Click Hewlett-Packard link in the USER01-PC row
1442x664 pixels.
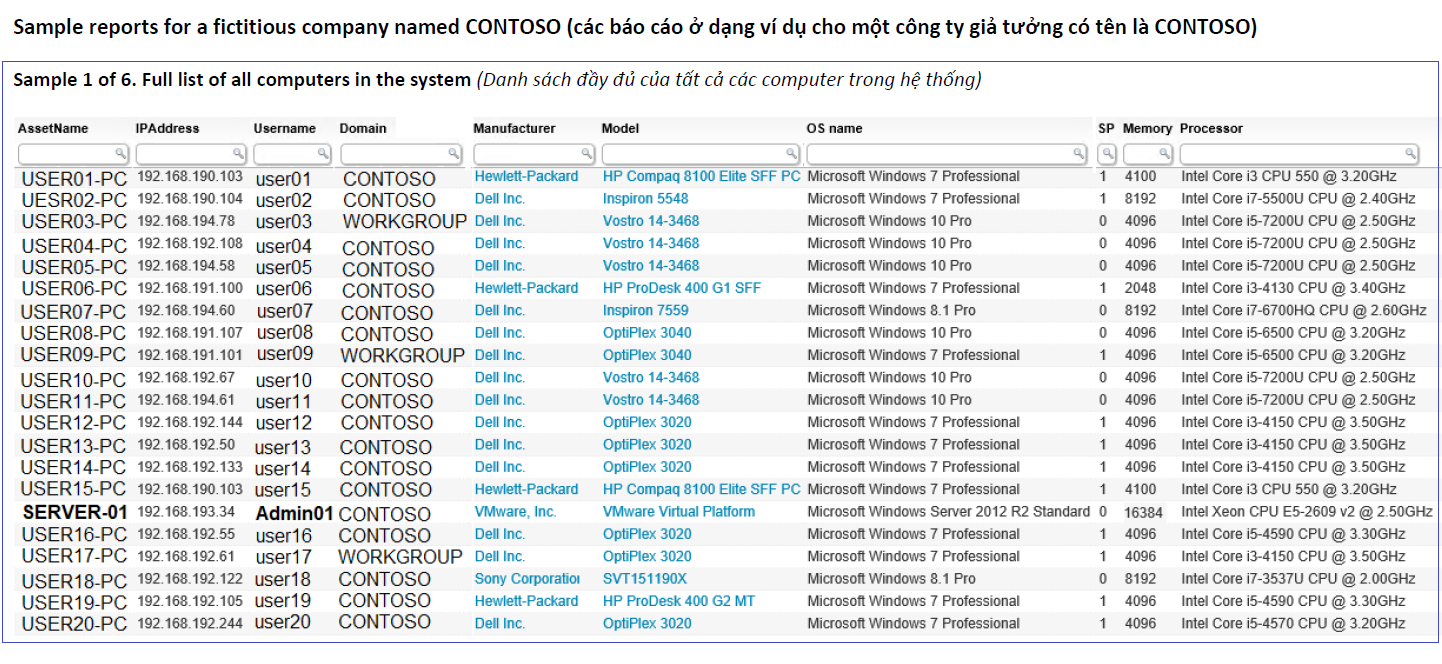pos(526,176)
